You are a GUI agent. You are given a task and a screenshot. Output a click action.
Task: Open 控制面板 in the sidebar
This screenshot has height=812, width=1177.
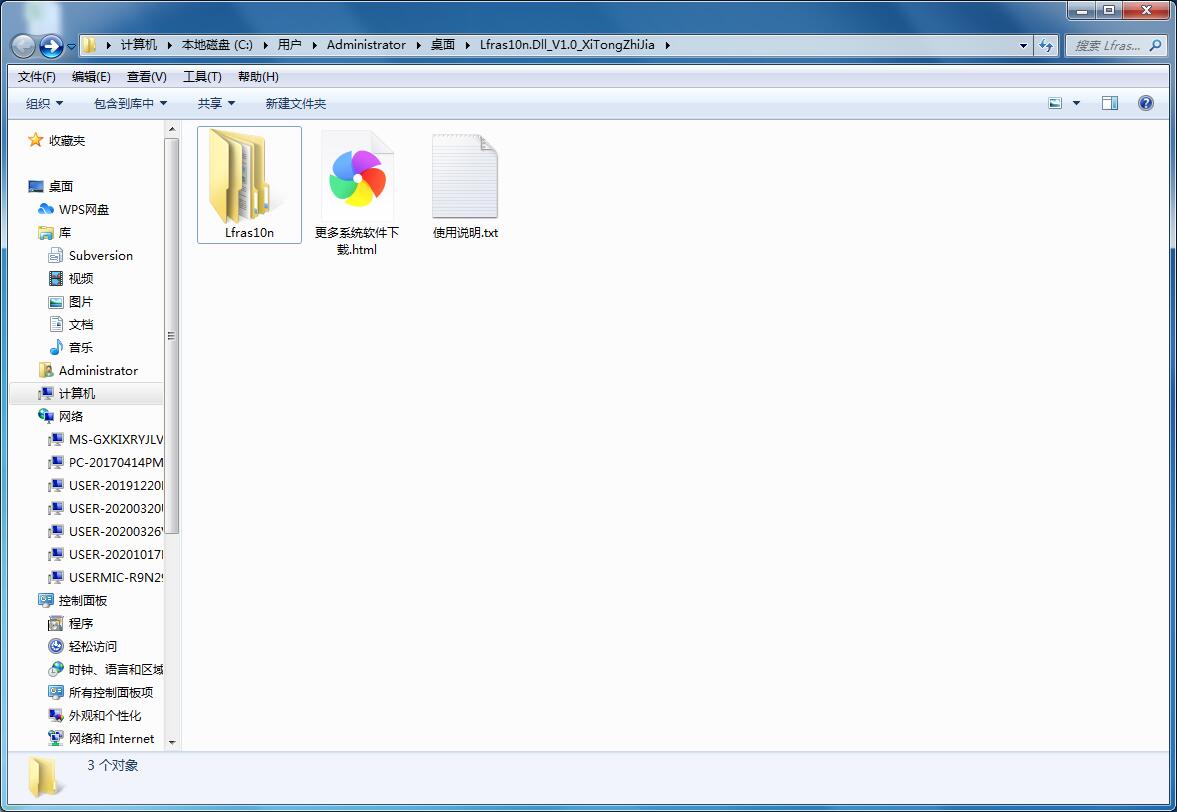coord(83,600)
